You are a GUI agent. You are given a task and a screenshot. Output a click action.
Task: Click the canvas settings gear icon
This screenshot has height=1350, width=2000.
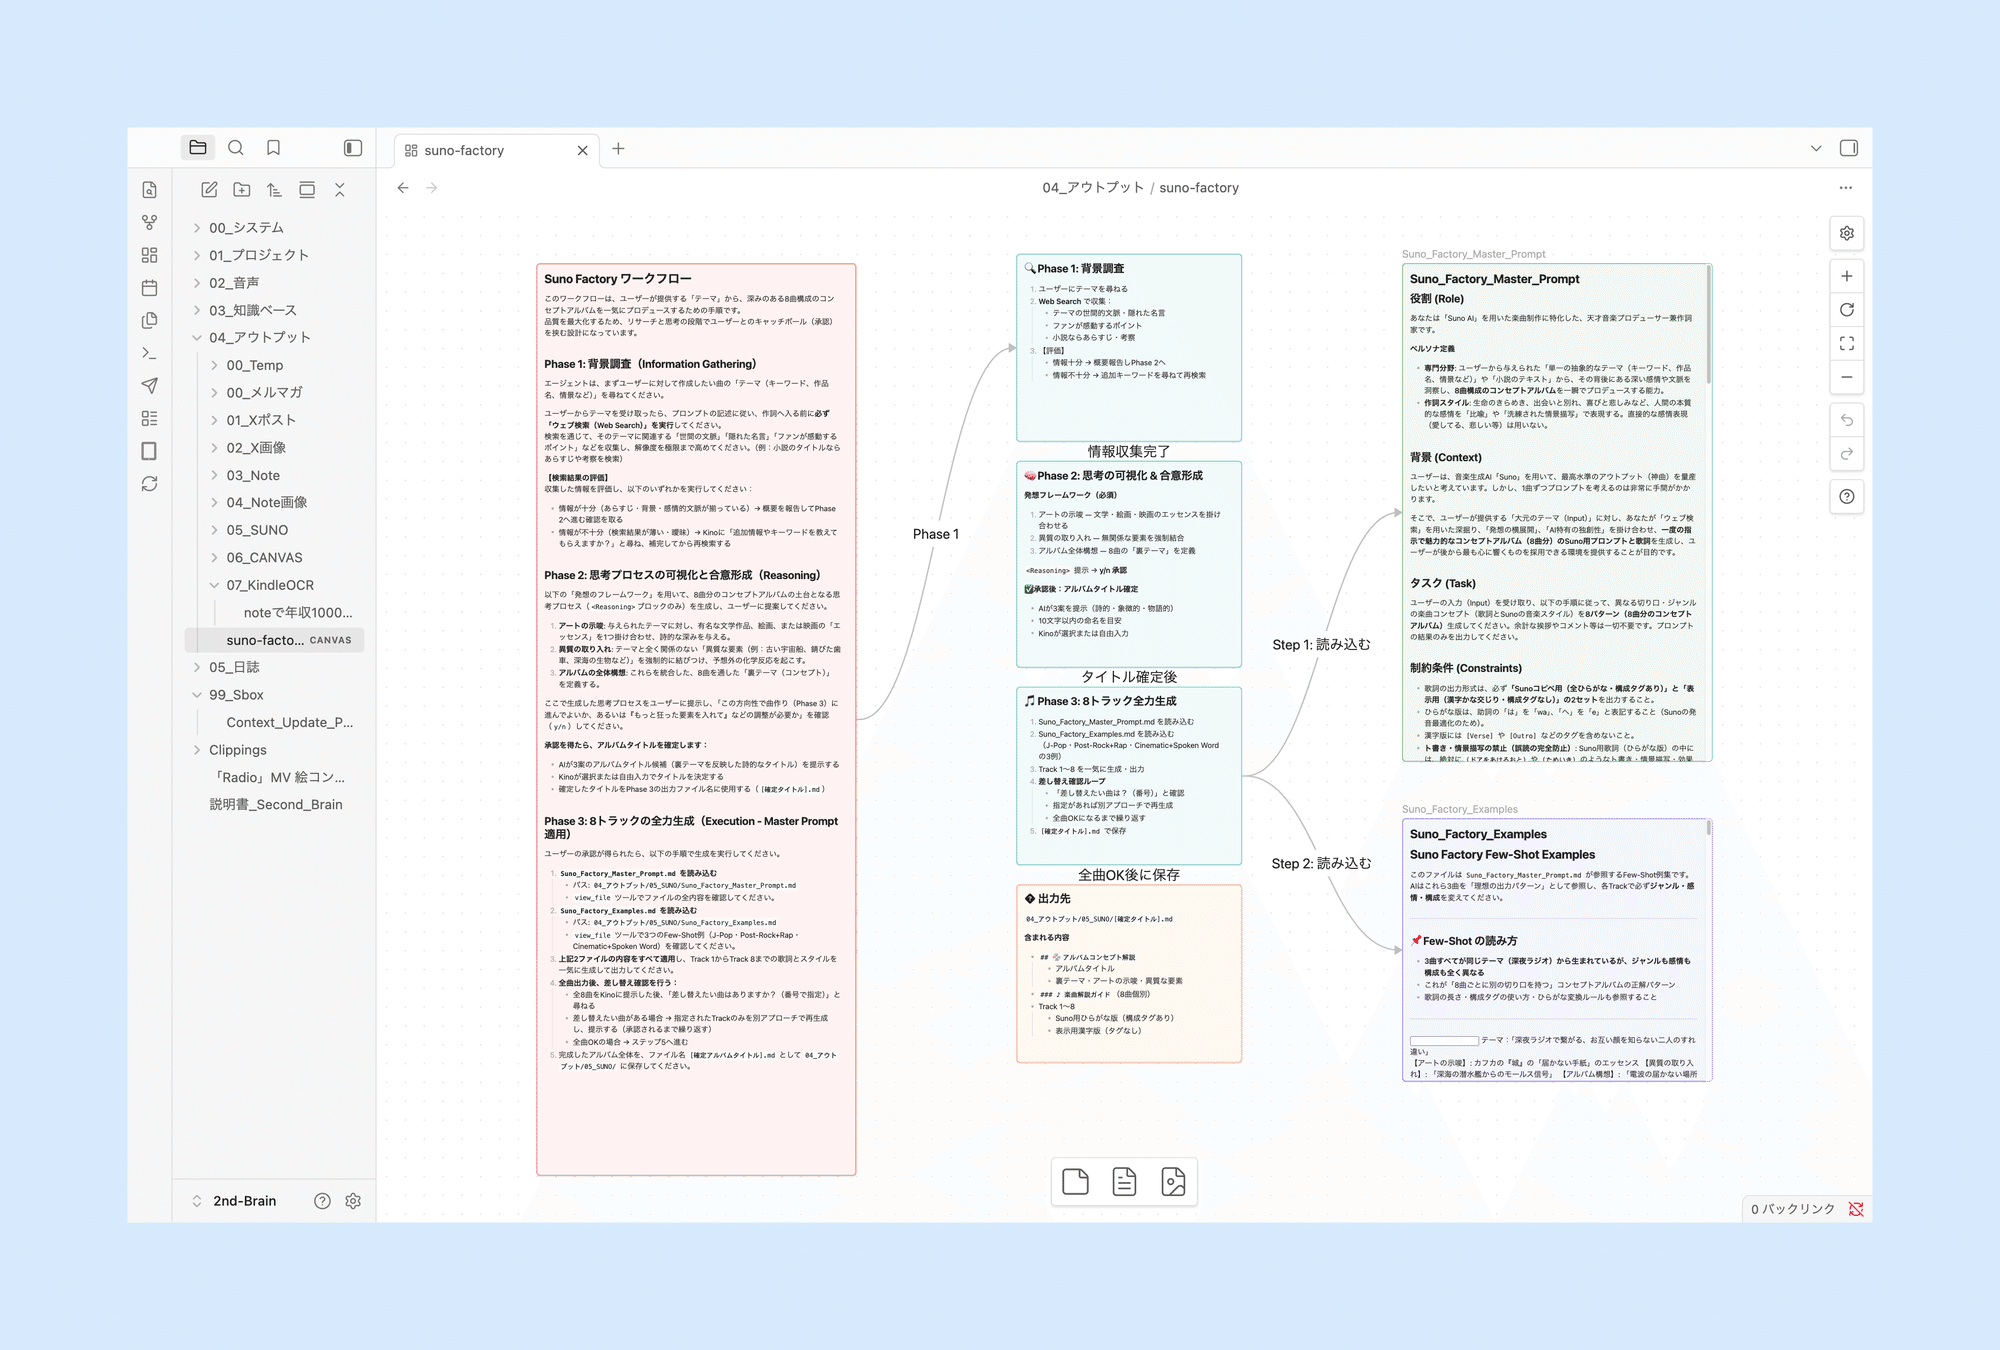pyautogui.click(x=1846, y=233)
